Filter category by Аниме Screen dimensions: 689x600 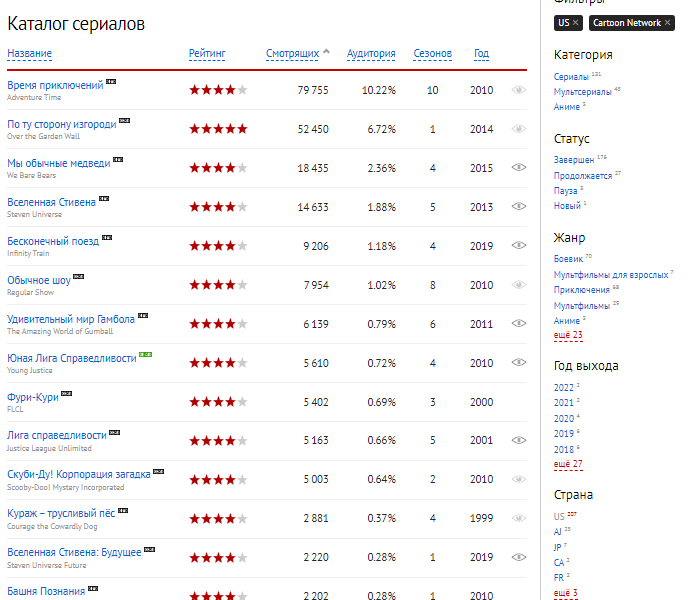pos(567,107)
